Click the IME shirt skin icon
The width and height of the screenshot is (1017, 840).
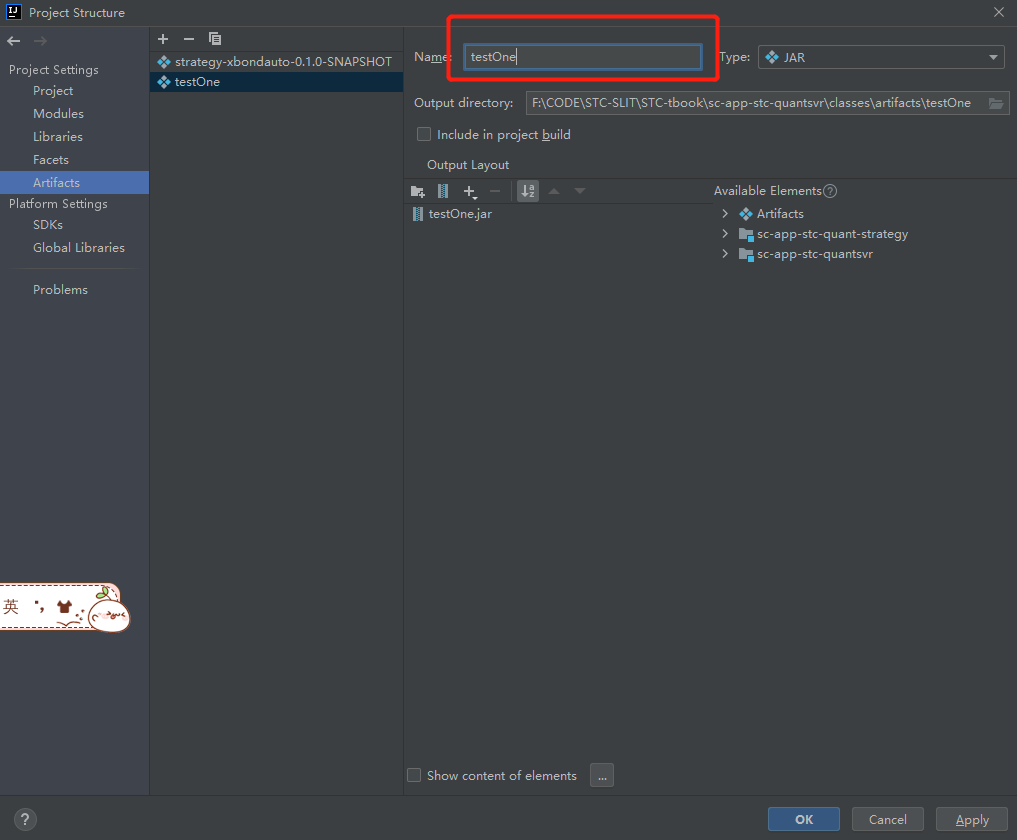[x=64, y=607]
